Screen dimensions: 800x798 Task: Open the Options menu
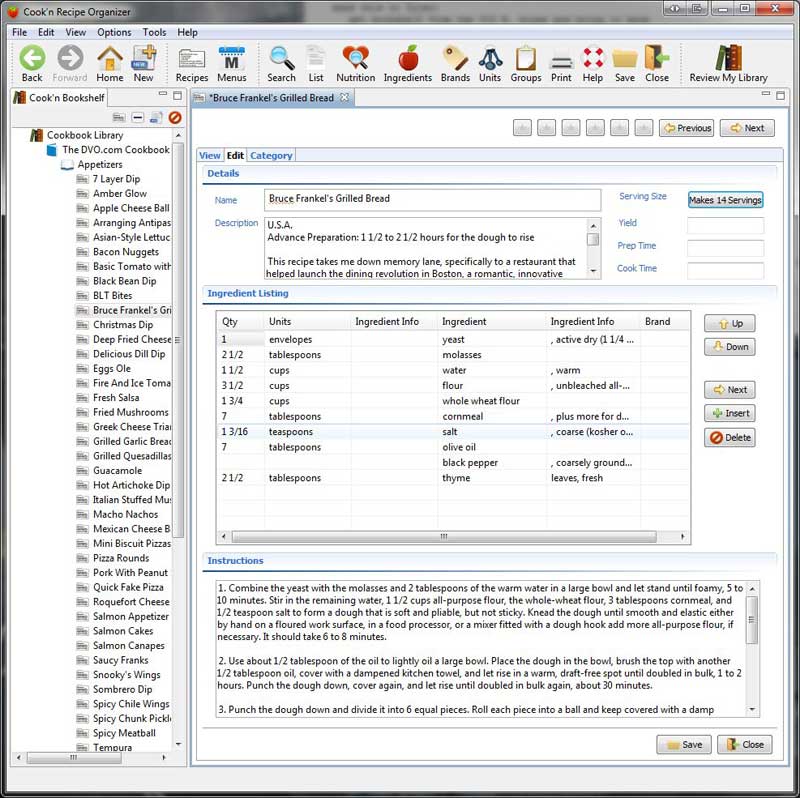click(114, 32)
